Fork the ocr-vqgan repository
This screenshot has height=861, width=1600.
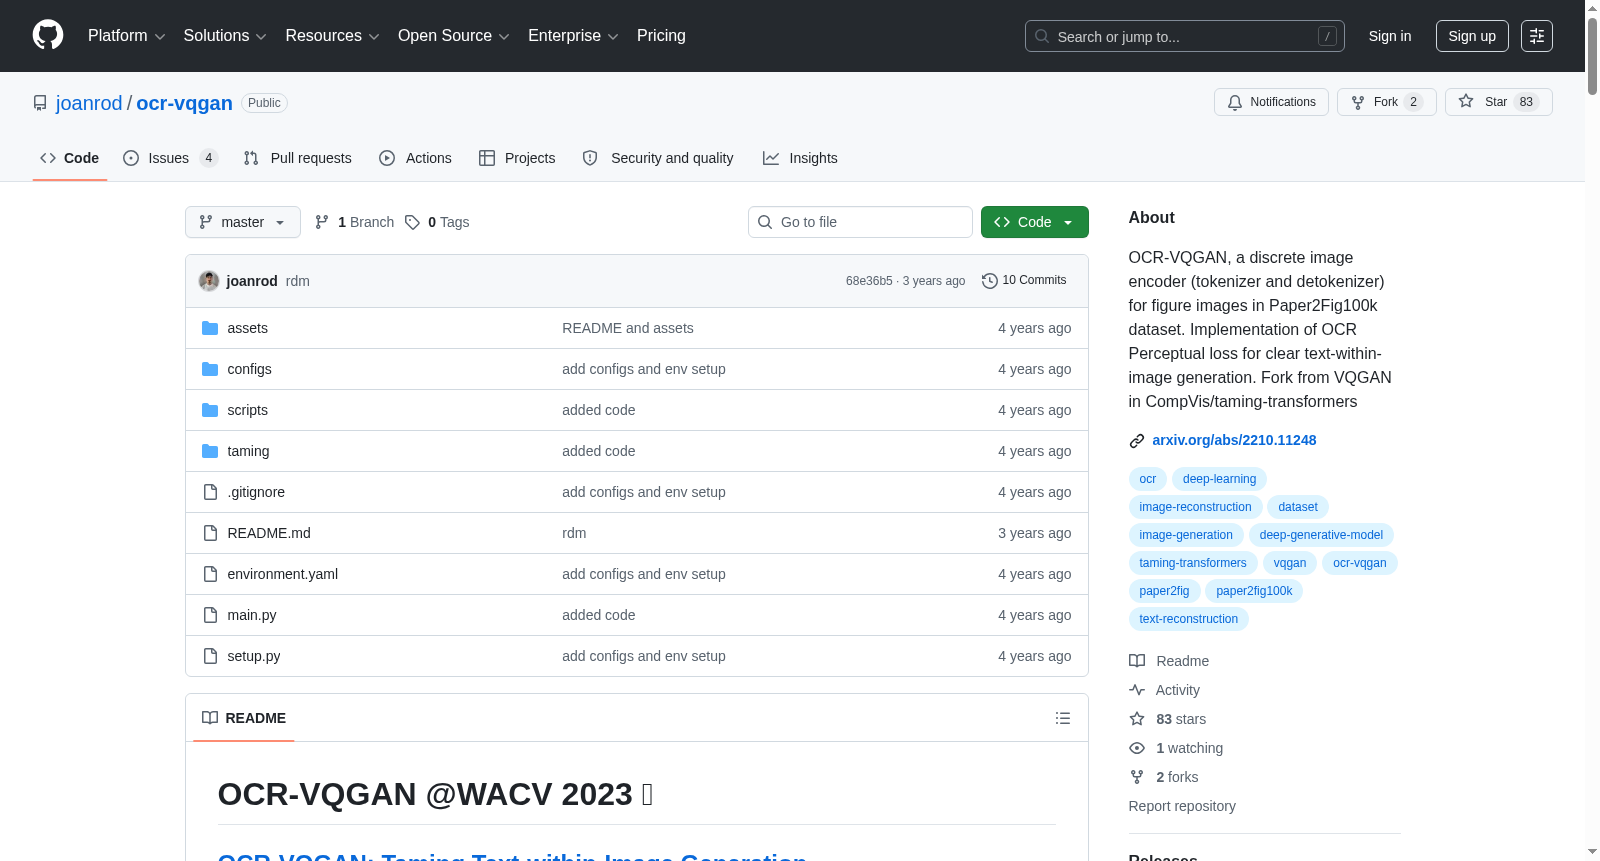[x=1387, y=102]
